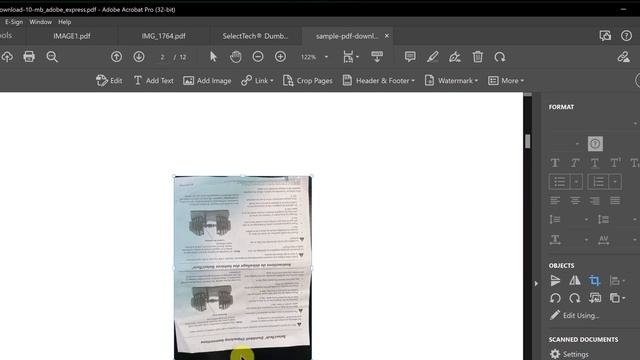640x360 pixels.
Task: Print the document with printer icon
Action: click(29, 57)
